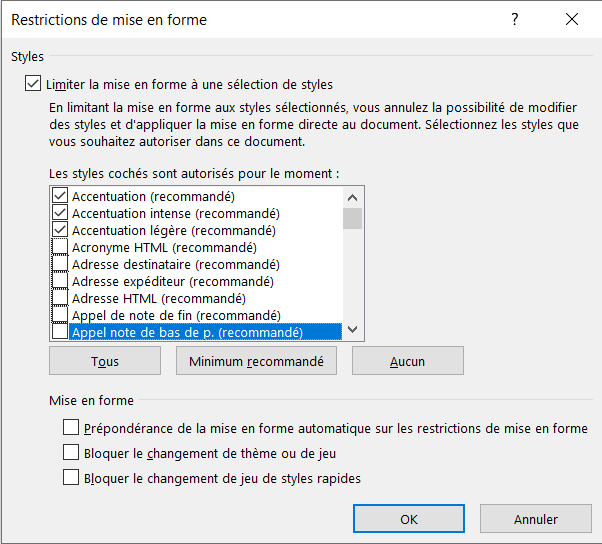Choose Minimum recommandé button
Image resolution: width=602 pixels, height=544 pixels.
(256, 361)
